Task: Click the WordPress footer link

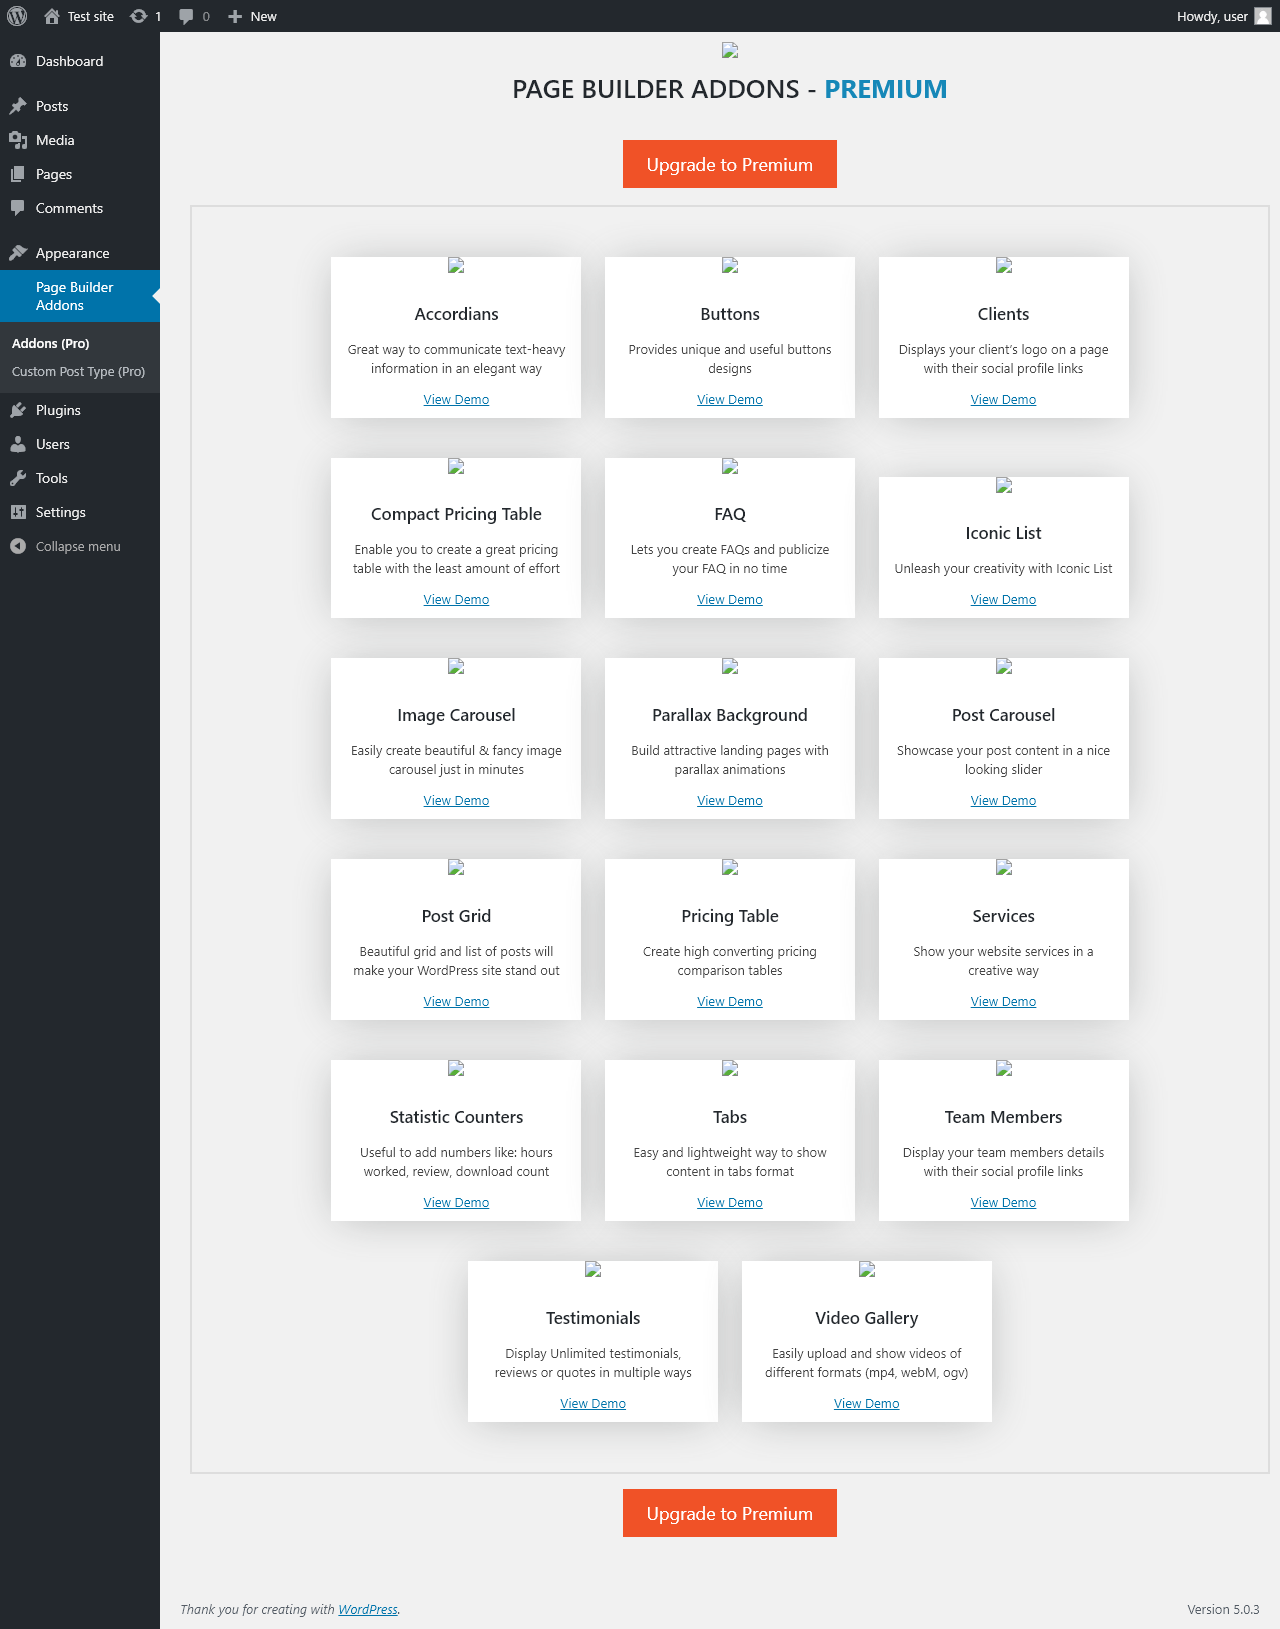Action: (368, 1609)
